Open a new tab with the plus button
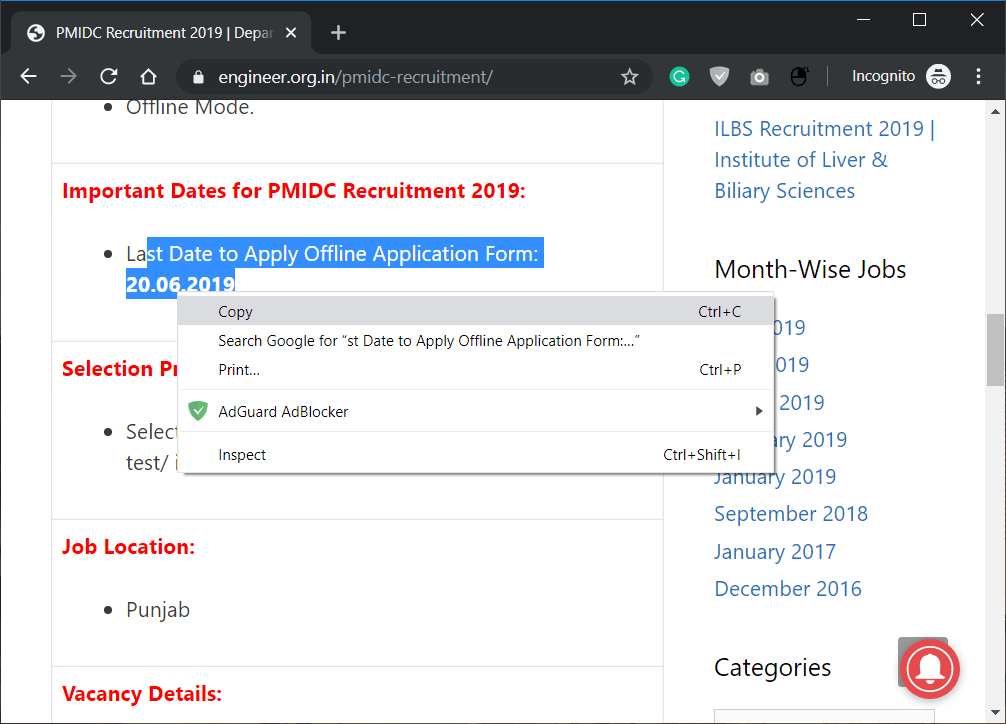 [x=338, y=33]
